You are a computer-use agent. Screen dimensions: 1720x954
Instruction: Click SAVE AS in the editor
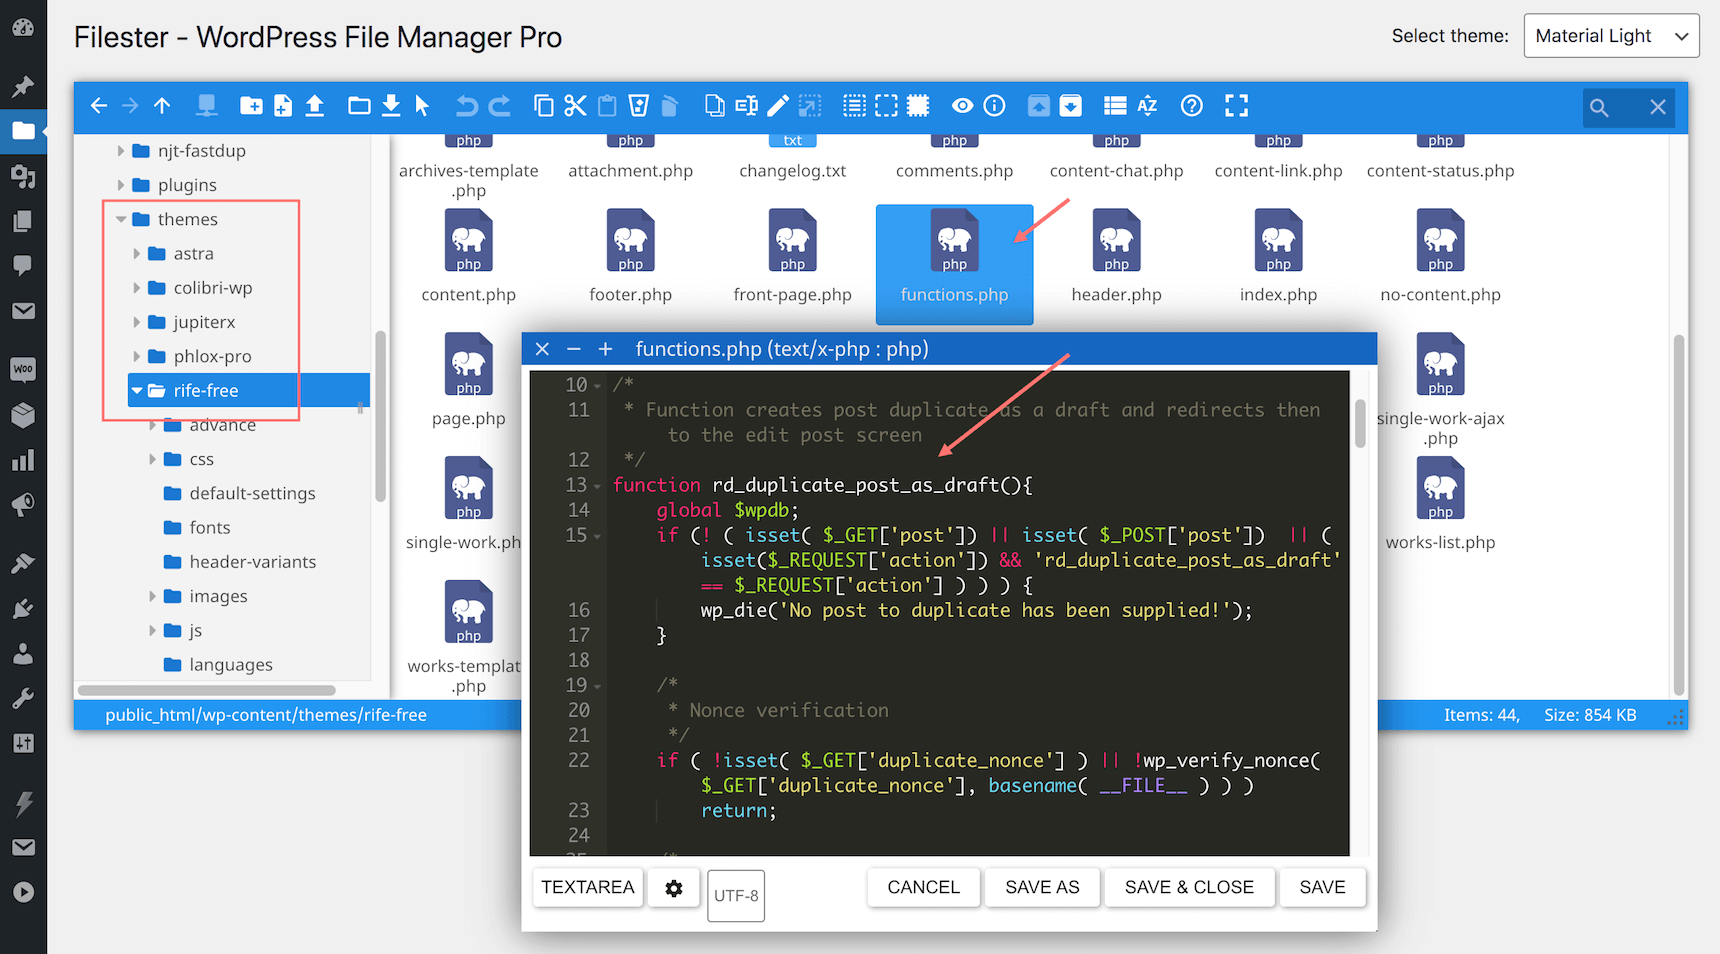1042,887
